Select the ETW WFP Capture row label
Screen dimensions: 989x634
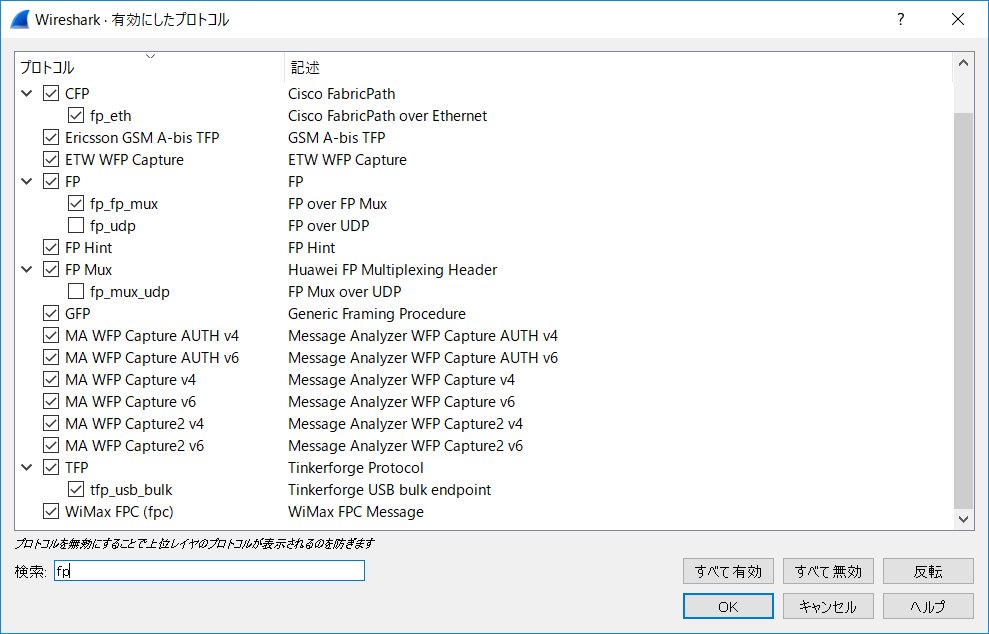click(124, 160)
